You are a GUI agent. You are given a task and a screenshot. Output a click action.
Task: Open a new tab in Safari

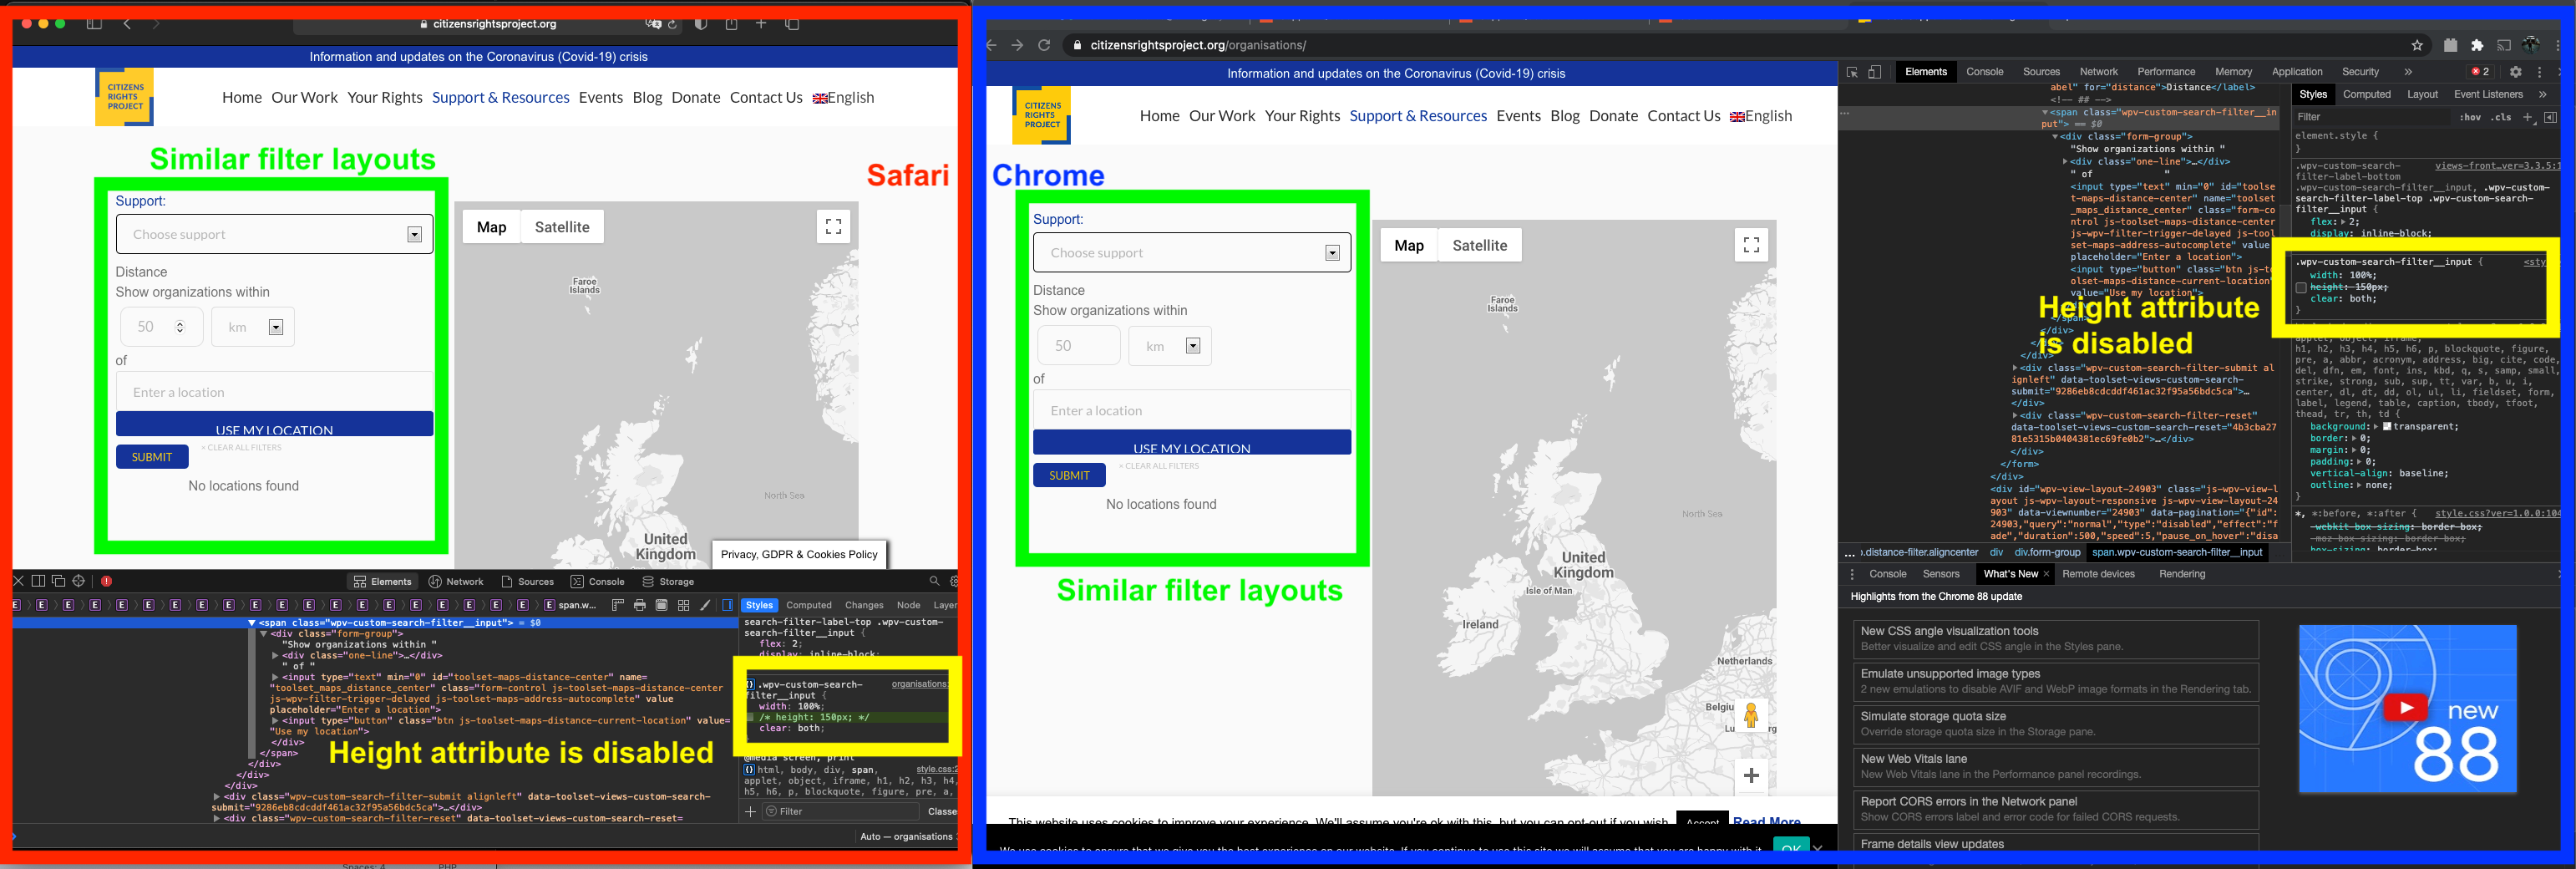(x=761, y=24)
